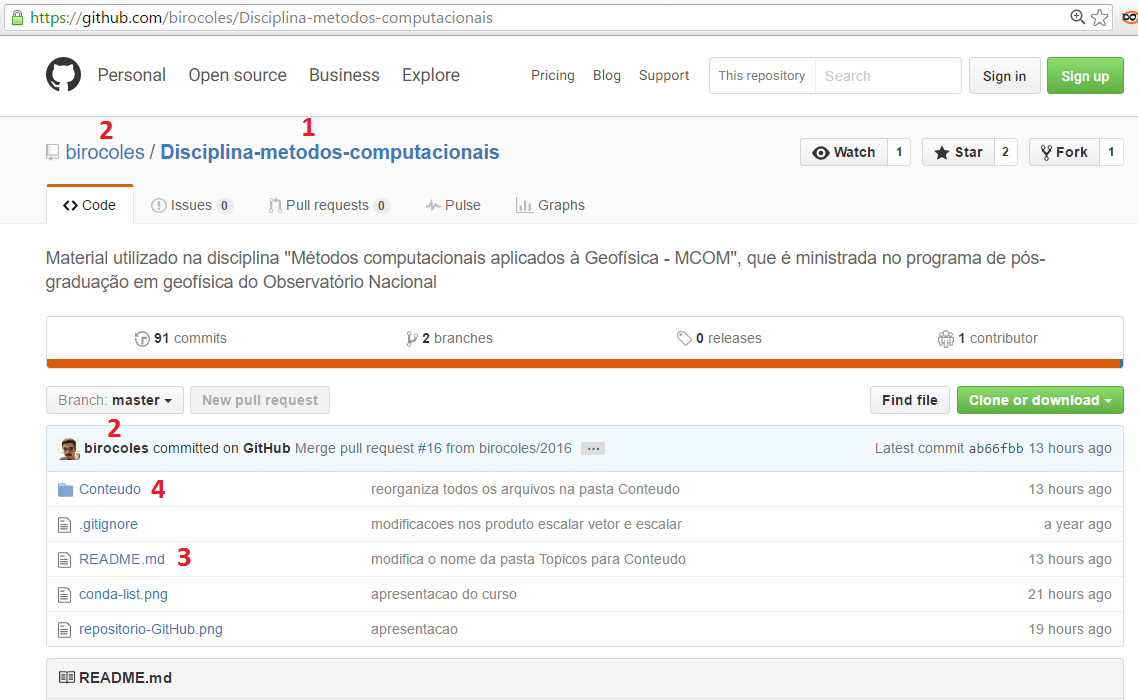1138x700 pixels.
Task: Click the Sign in button
Action: (x=1004, y=76)
